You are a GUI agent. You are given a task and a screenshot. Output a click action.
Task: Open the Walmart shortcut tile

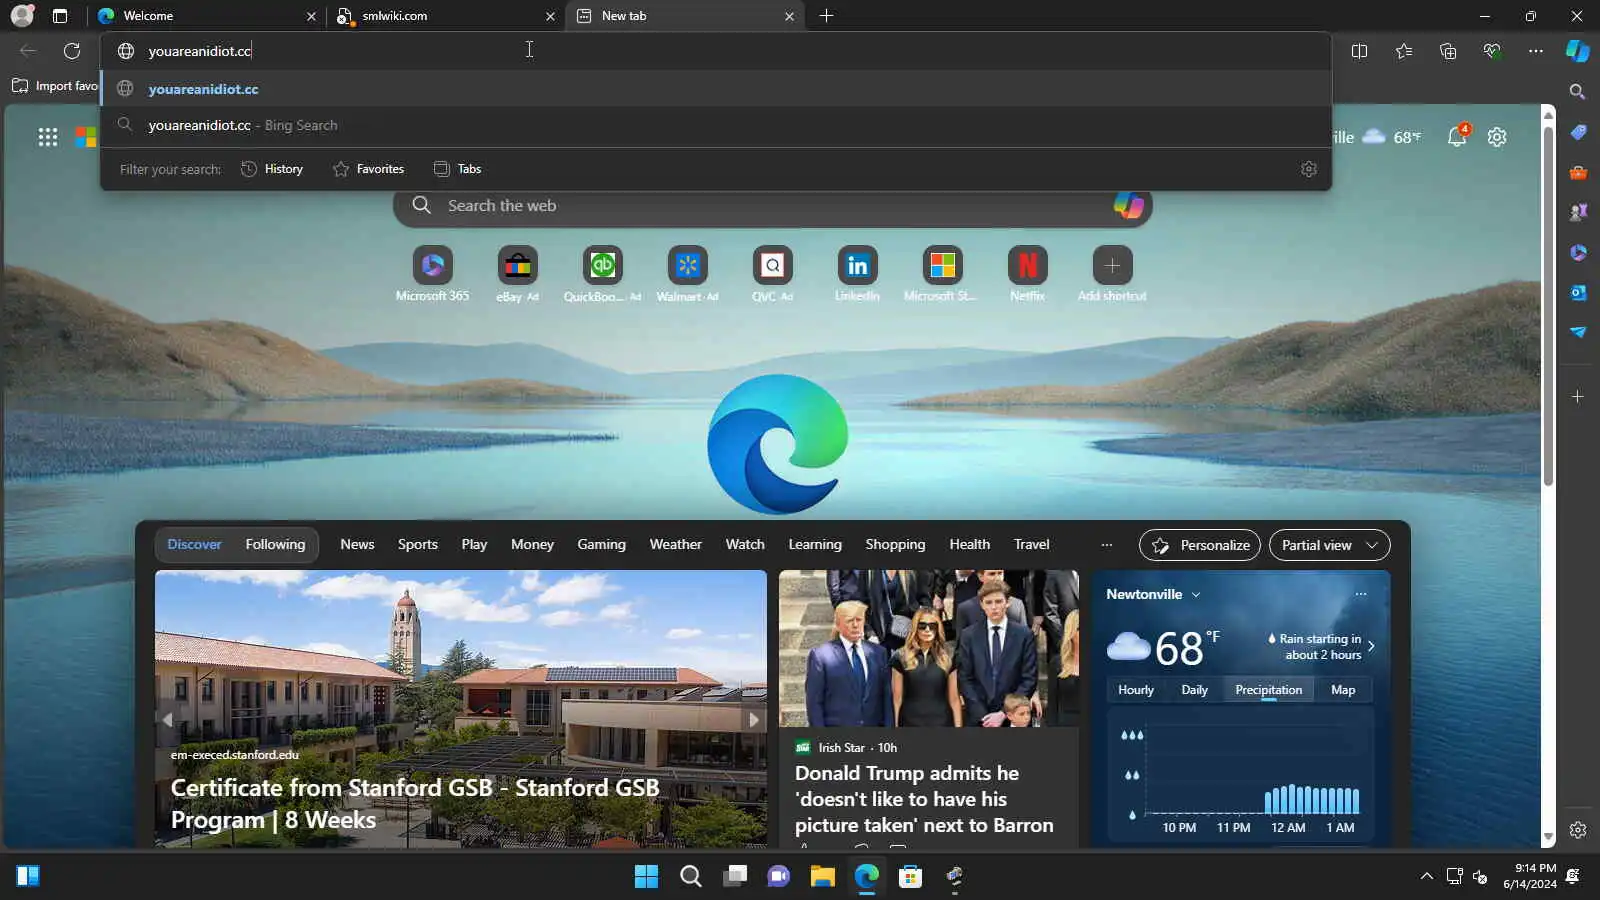point(687,274)
